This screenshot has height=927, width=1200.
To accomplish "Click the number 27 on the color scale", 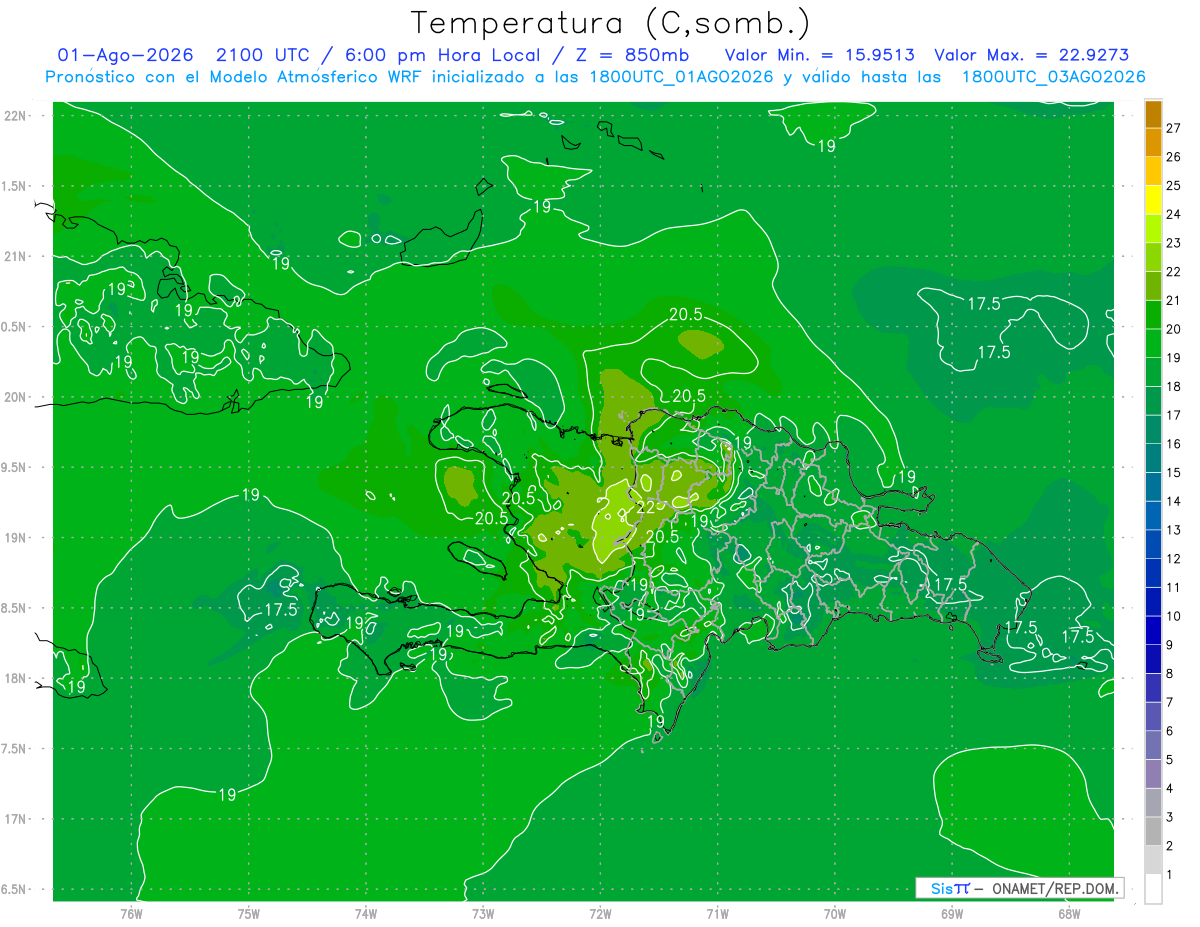I will 1174,128.
